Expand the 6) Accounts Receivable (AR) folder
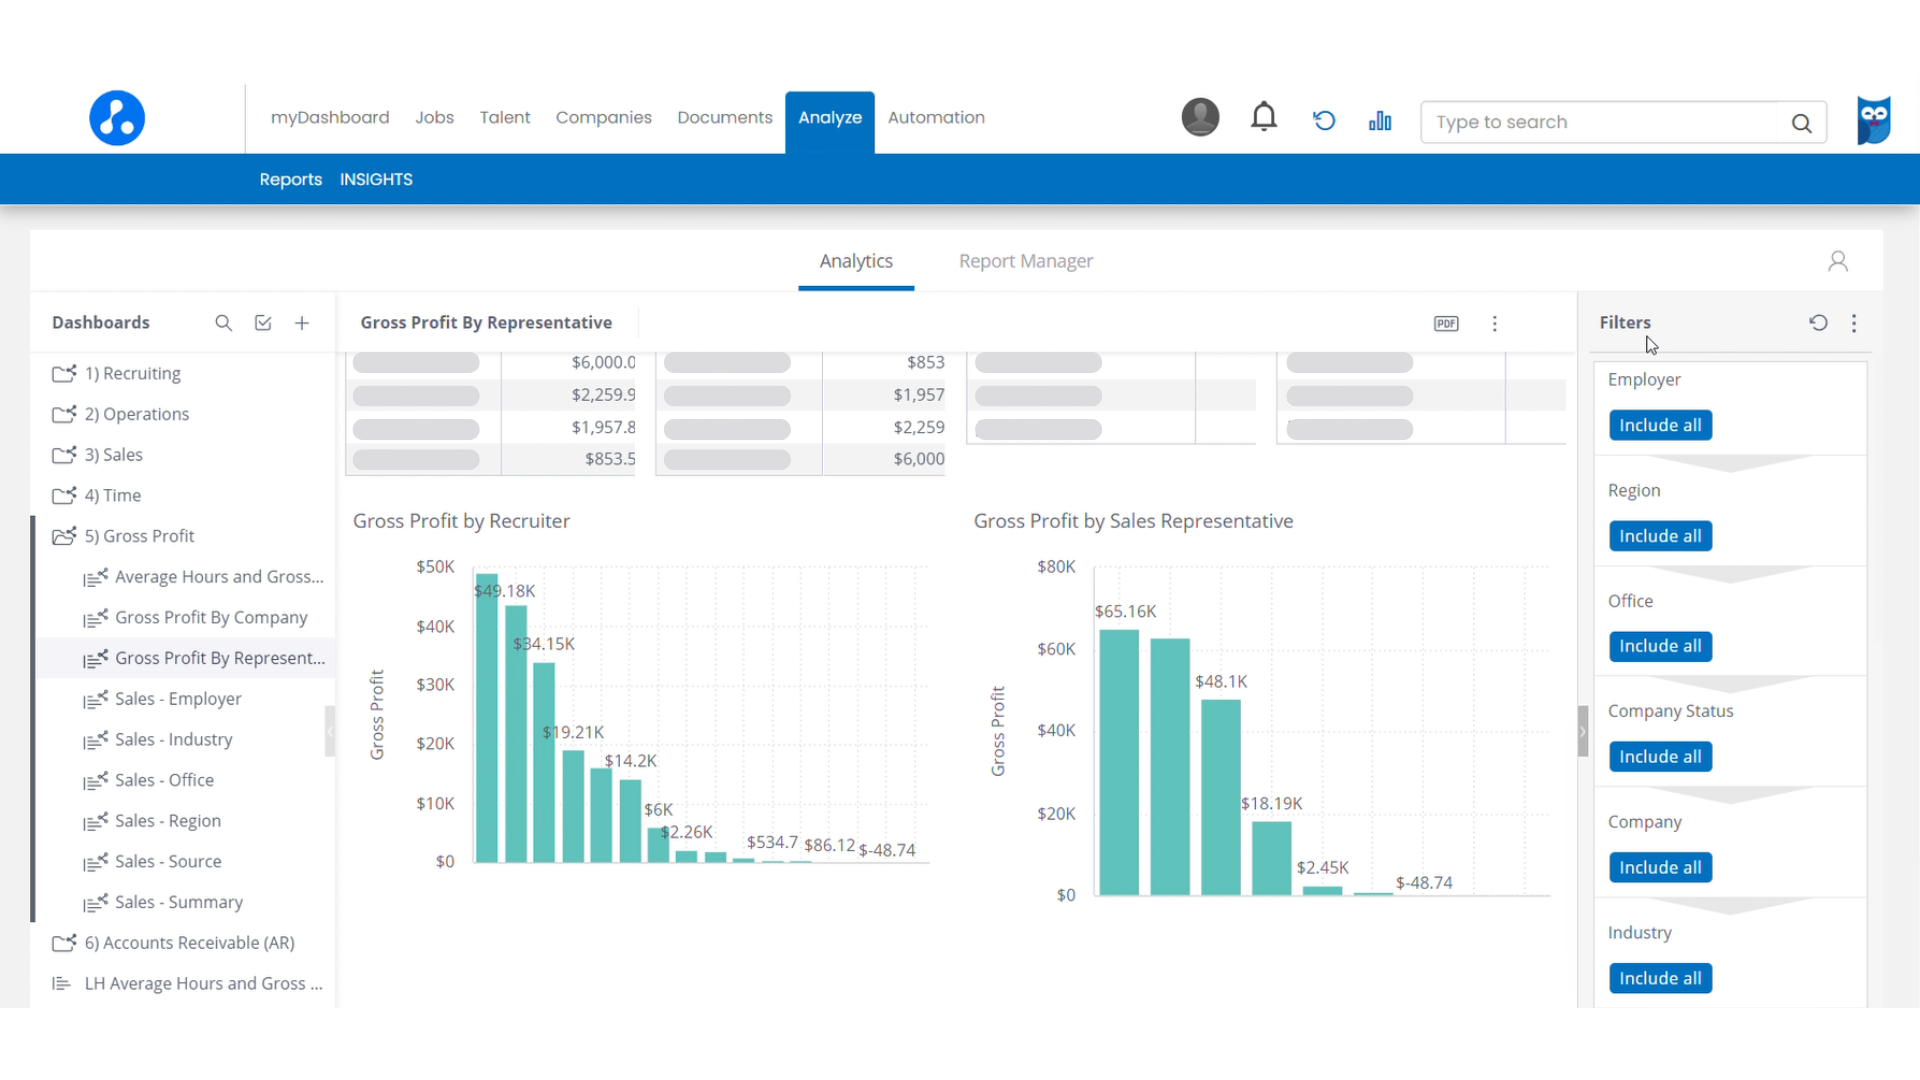 [189, 943]
